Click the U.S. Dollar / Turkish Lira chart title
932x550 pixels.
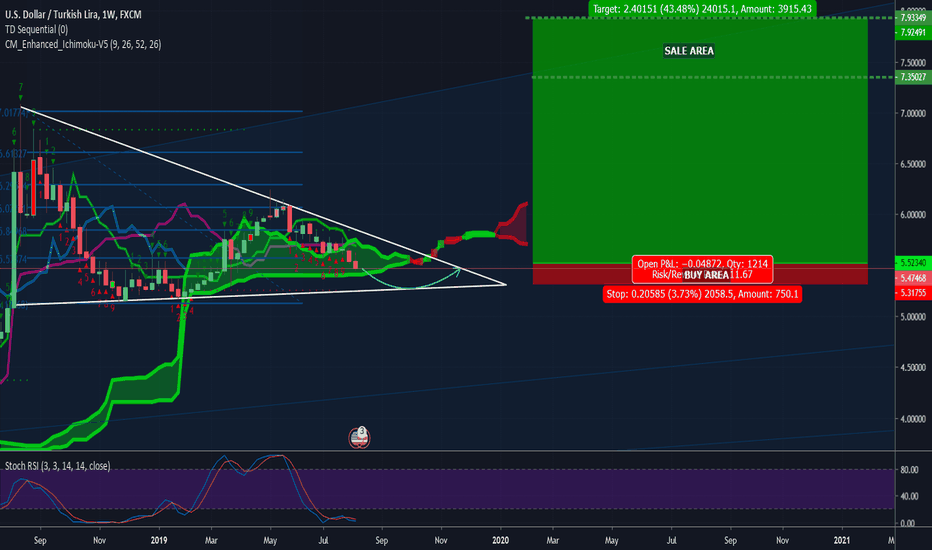pos(73,14)
